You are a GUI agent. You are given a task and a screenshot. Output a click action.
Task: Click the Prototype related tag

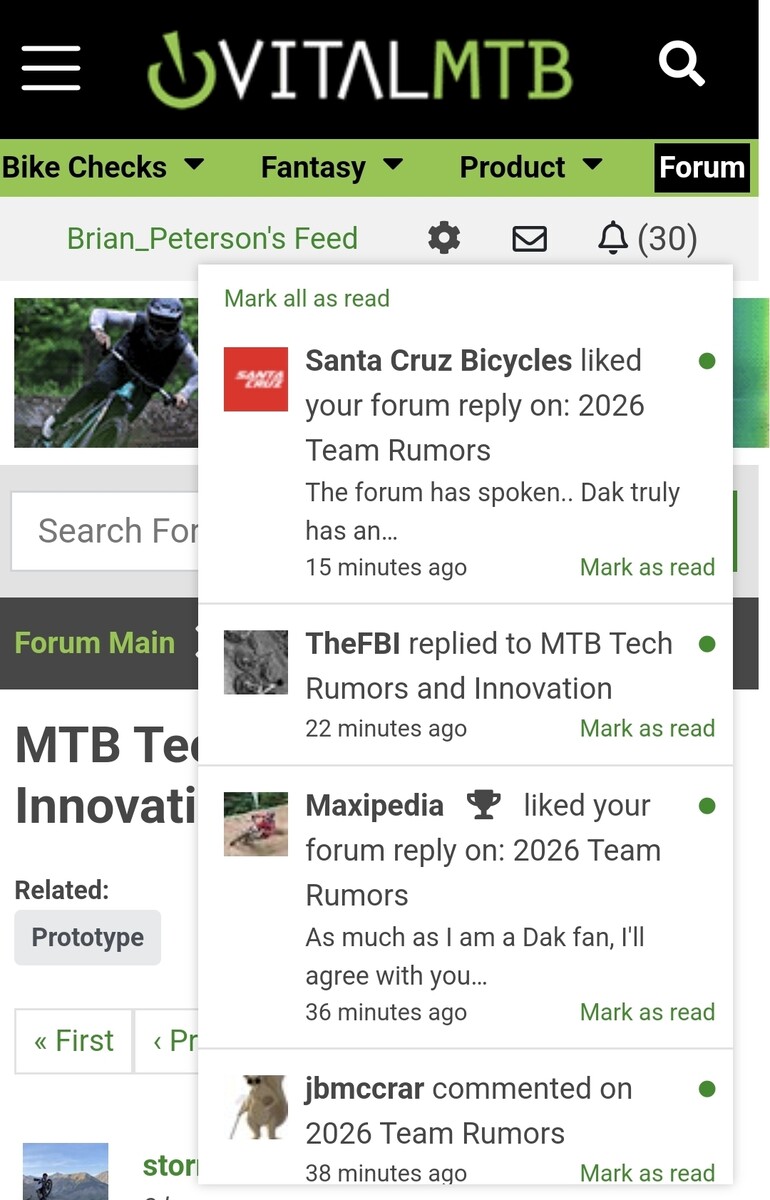[88, 937]
